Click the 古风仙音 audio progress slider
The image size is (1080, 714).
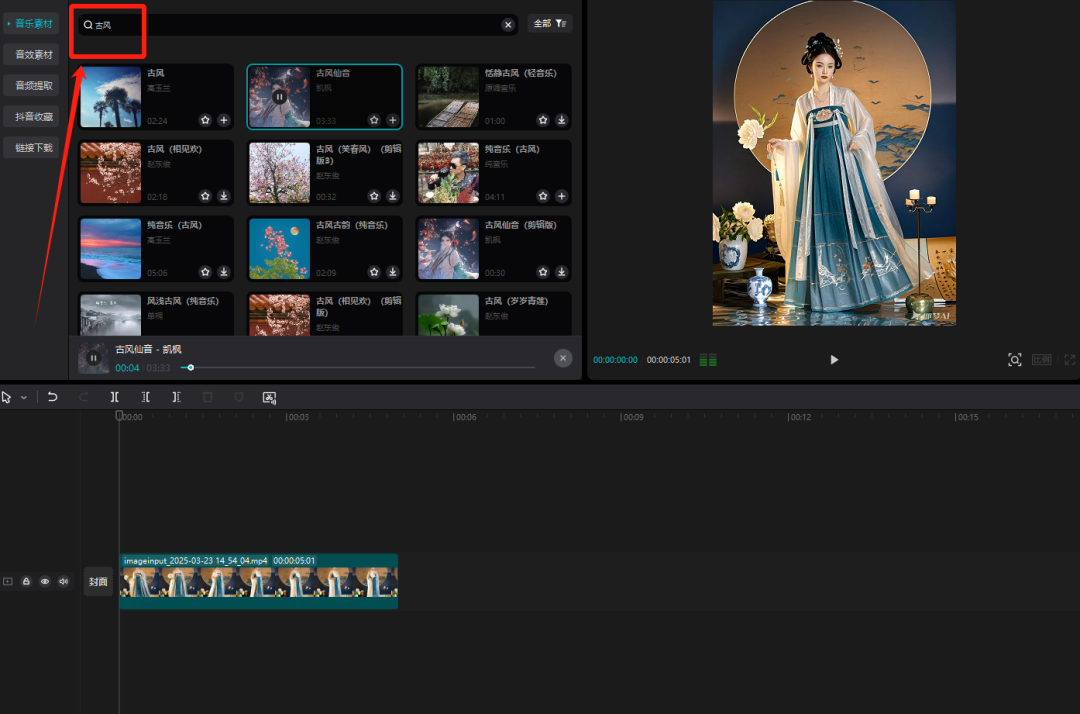point(360,368)
